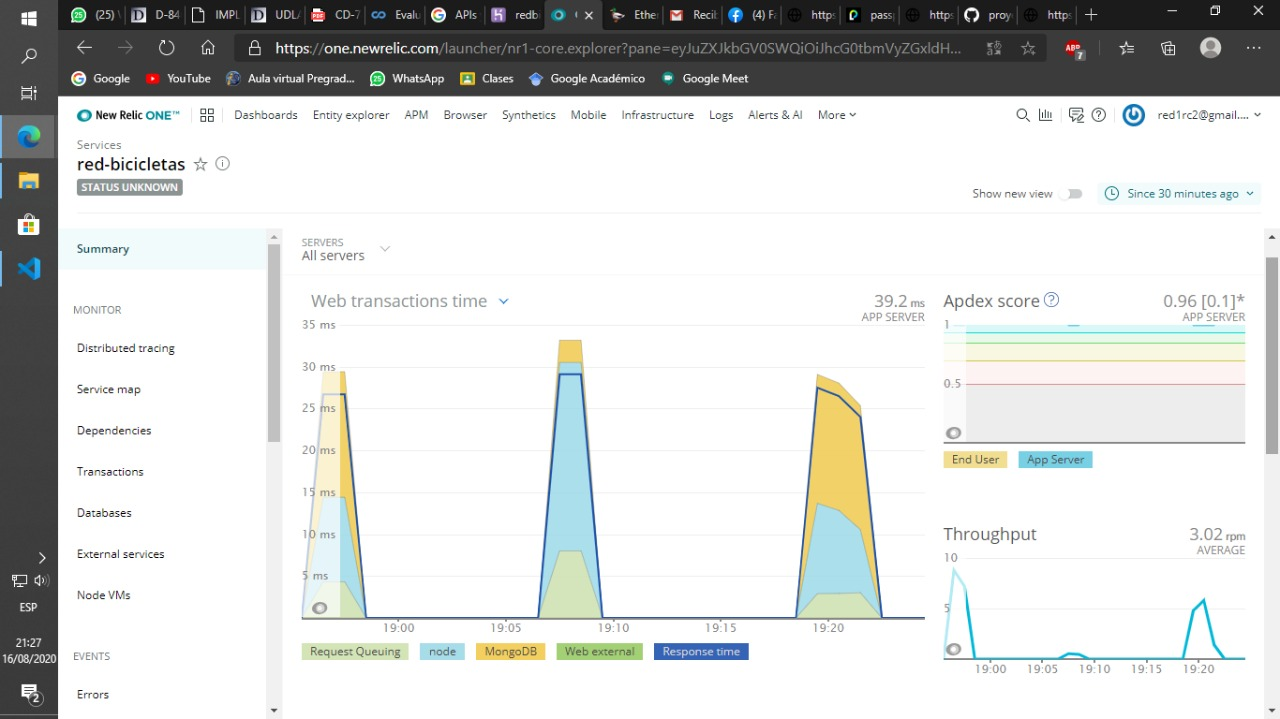Open Transactions in sidebar
1280x719 pixels.
coord(110,471)
